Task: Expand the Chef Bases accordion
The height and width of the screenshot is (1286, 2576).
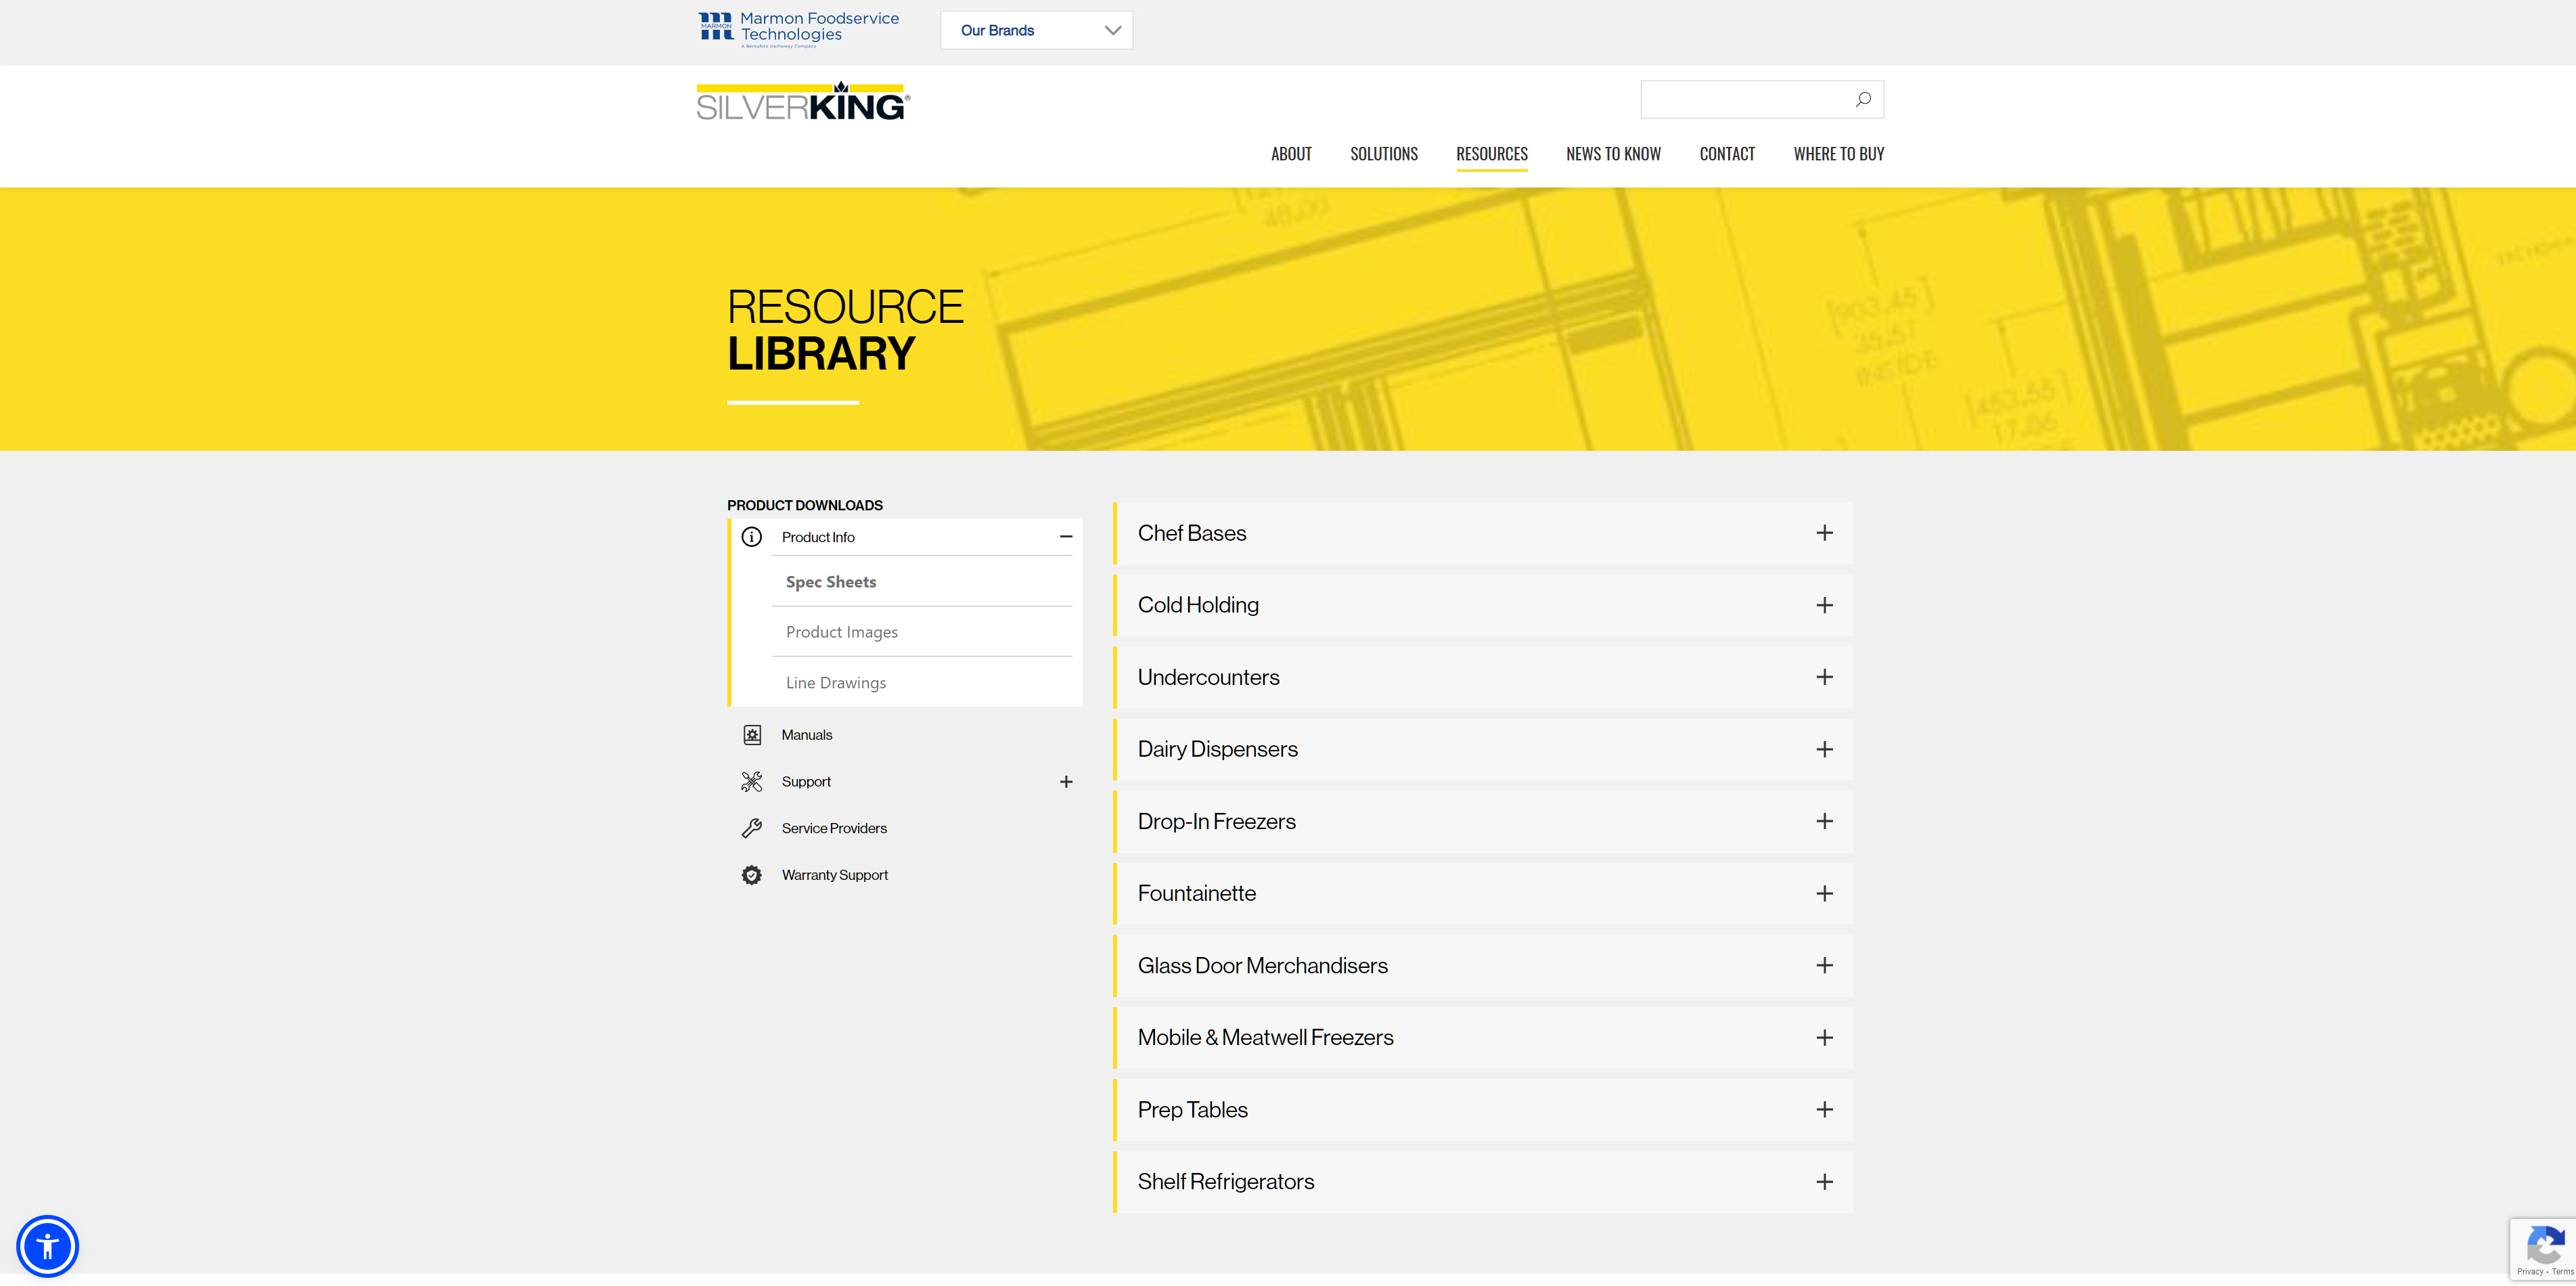Action: click(x=1824, y=533)
